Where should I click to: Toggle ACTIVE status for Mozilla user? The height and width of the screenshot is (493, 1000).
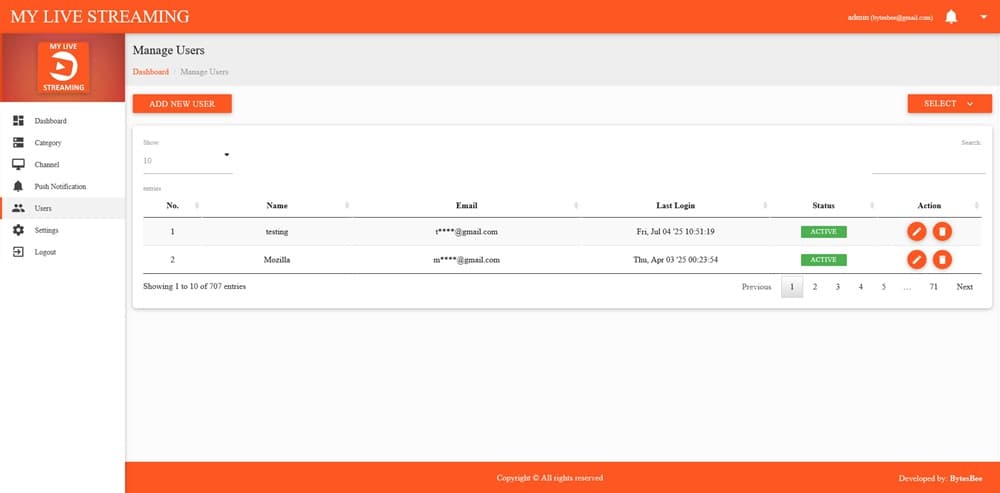click(x=823, y=260)
